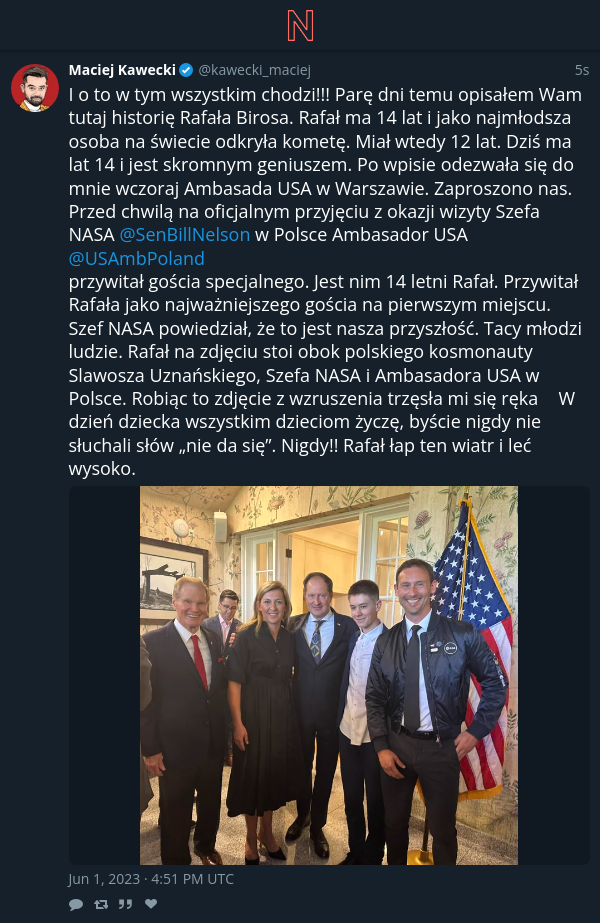Click the reply speech bubble icon
The image size is (600, 923).
(76, 904)
